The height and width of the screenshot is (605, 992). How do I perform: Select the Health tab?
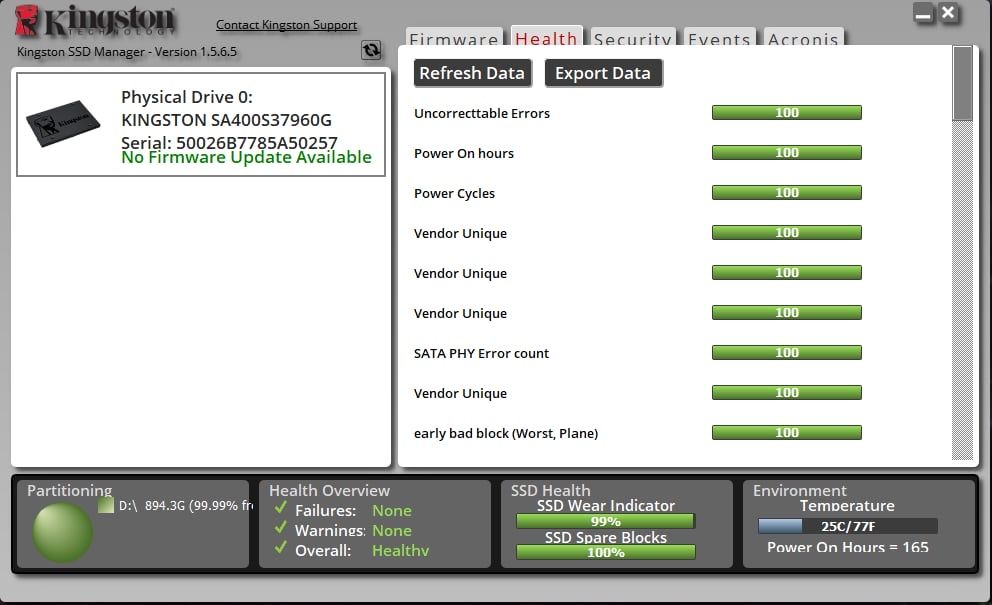pyautogui.click(x=547, y=37)
